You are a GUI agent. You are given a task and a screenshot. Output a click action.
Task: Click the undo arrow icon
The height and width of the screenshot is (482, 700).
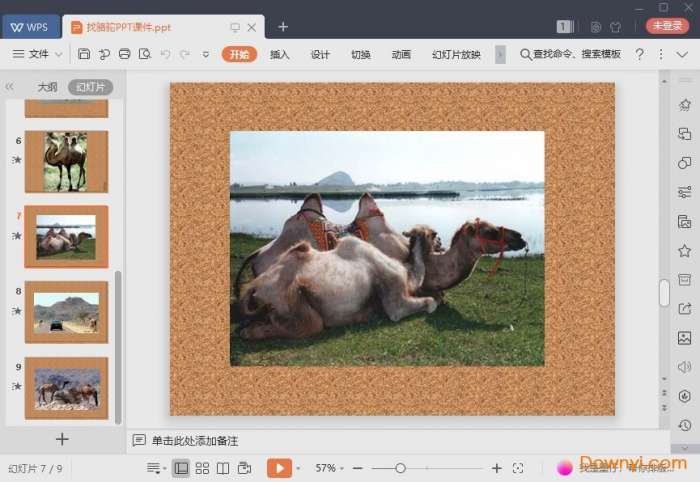coord(166,54)
